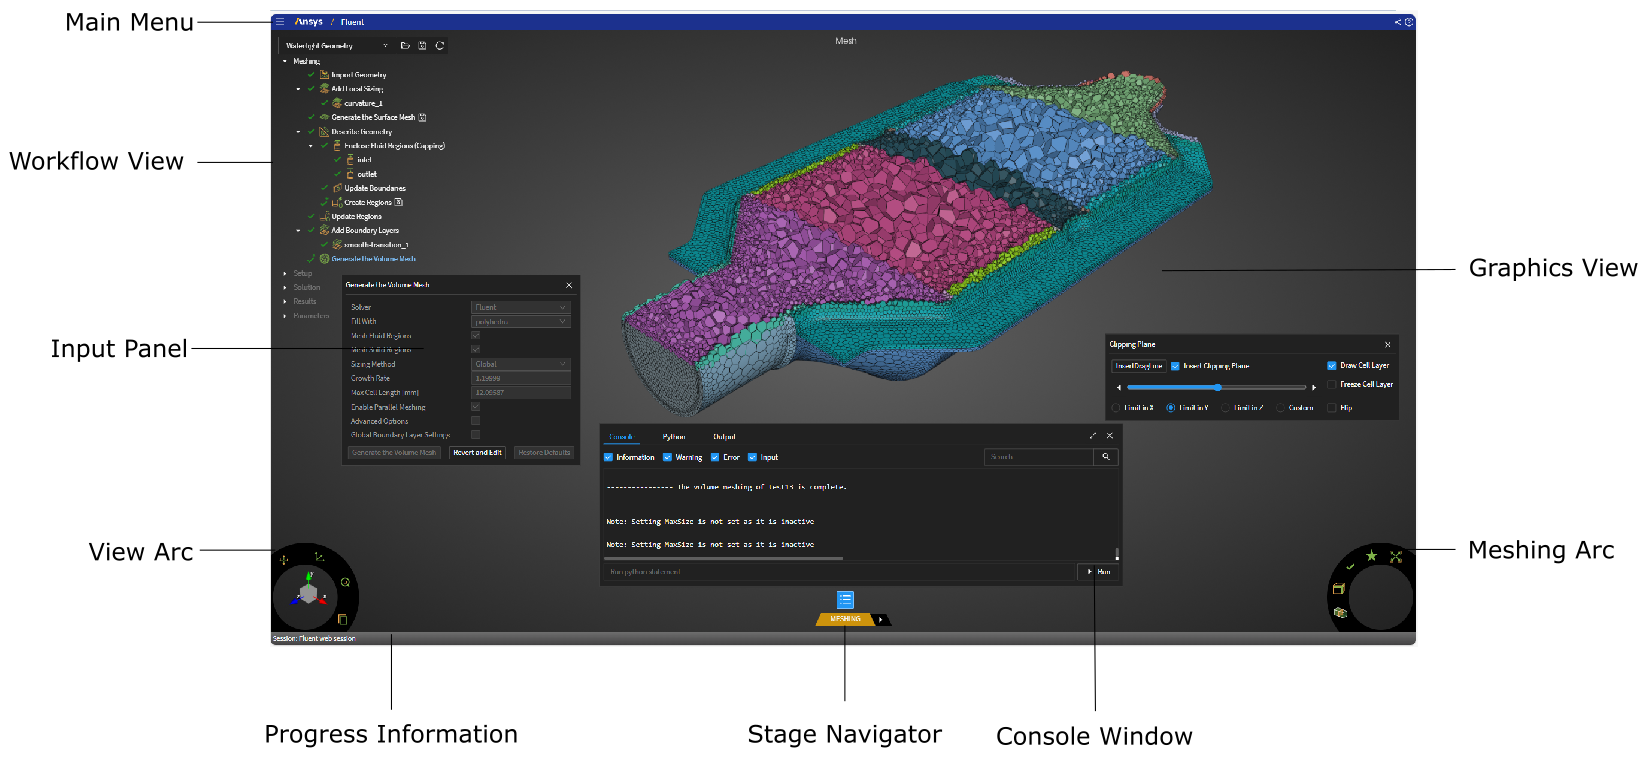Switch to the Python tab in the console

pos(674,437)
